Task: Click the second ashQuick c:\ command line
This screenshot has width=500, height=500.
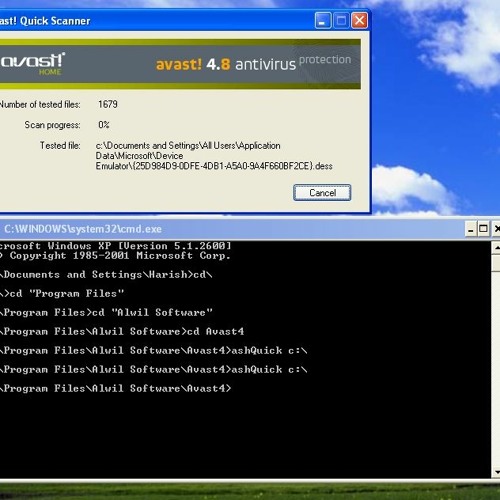Action: coord(153,370)
